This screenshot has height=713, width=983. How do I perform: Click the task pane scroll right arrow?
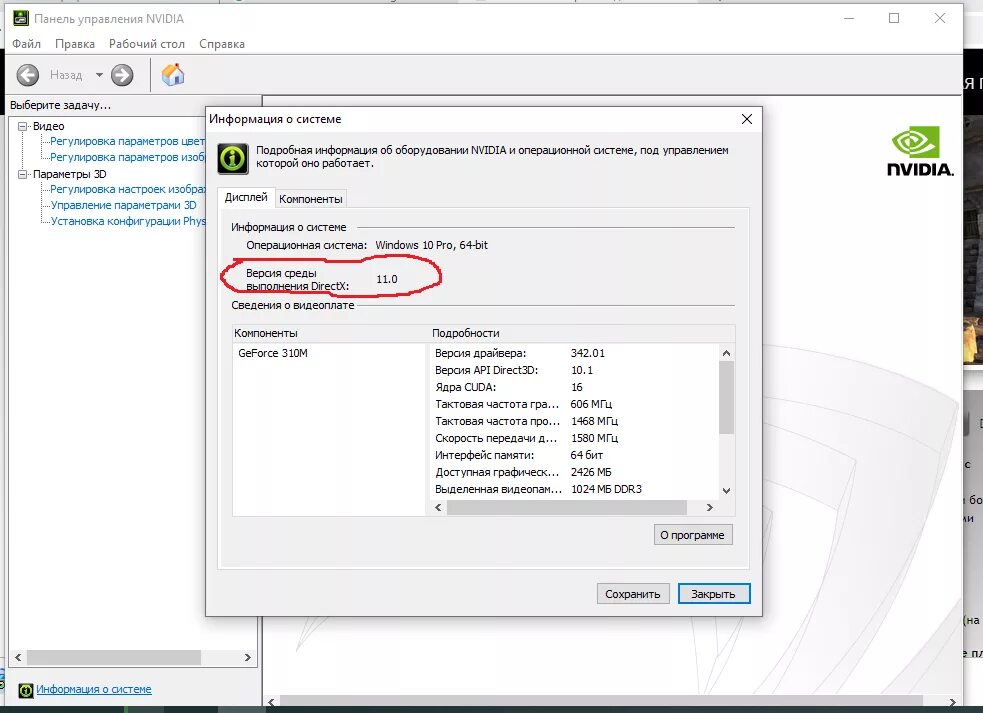pyautogui.click(x=248, y=657)
